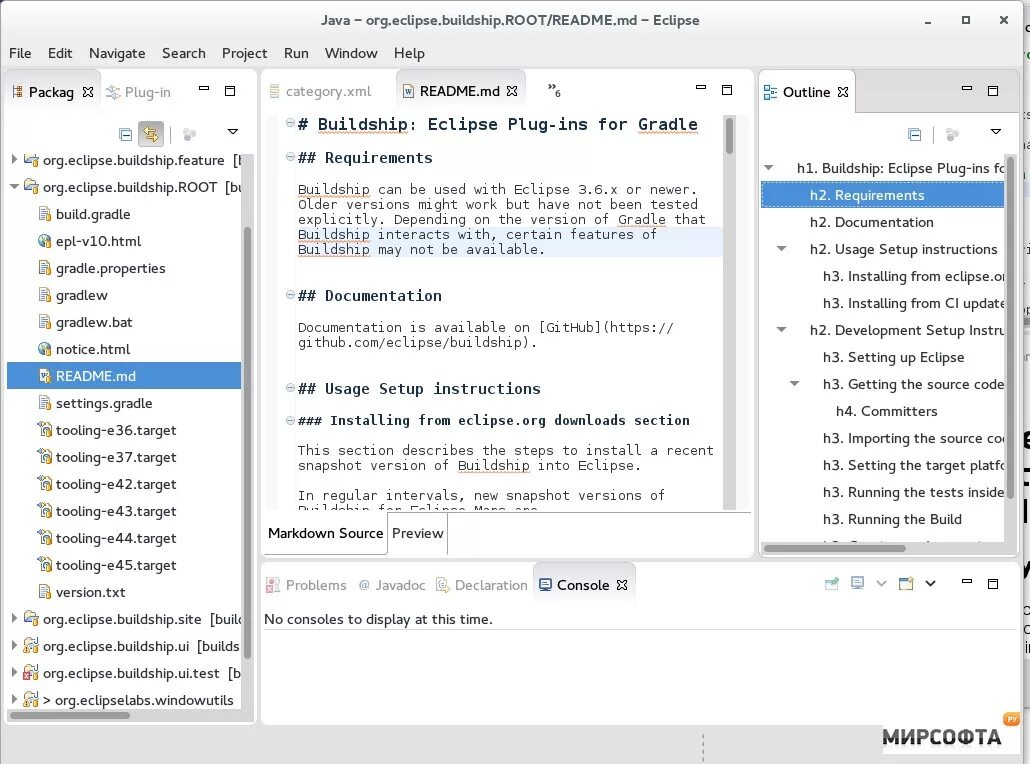
Task: Expand org.eclipse.buildship.ui.test project
Action: [14, 672]
